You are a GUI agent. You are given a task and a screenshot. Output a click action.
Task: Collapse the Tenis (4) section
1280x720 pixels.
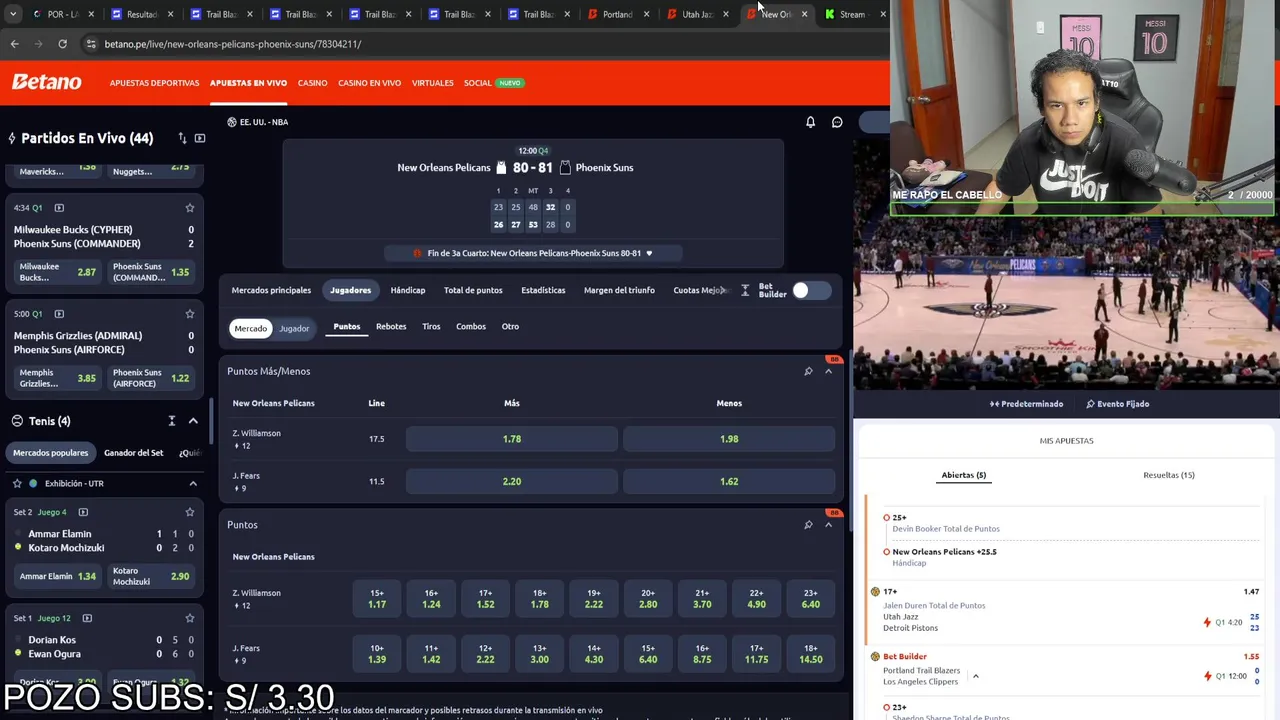point(193,421)
